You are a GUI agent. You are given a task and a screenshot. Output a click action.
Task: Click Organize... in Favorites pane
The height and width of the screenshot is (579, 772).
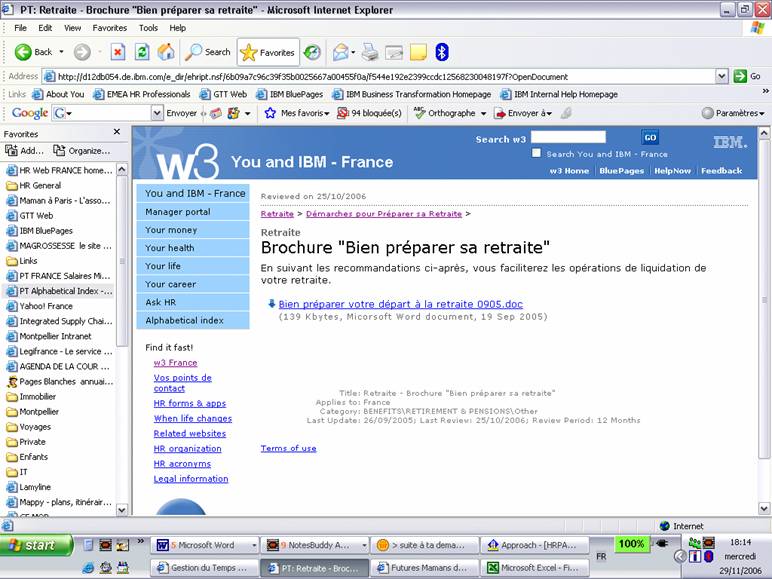(x=82, y=151)
